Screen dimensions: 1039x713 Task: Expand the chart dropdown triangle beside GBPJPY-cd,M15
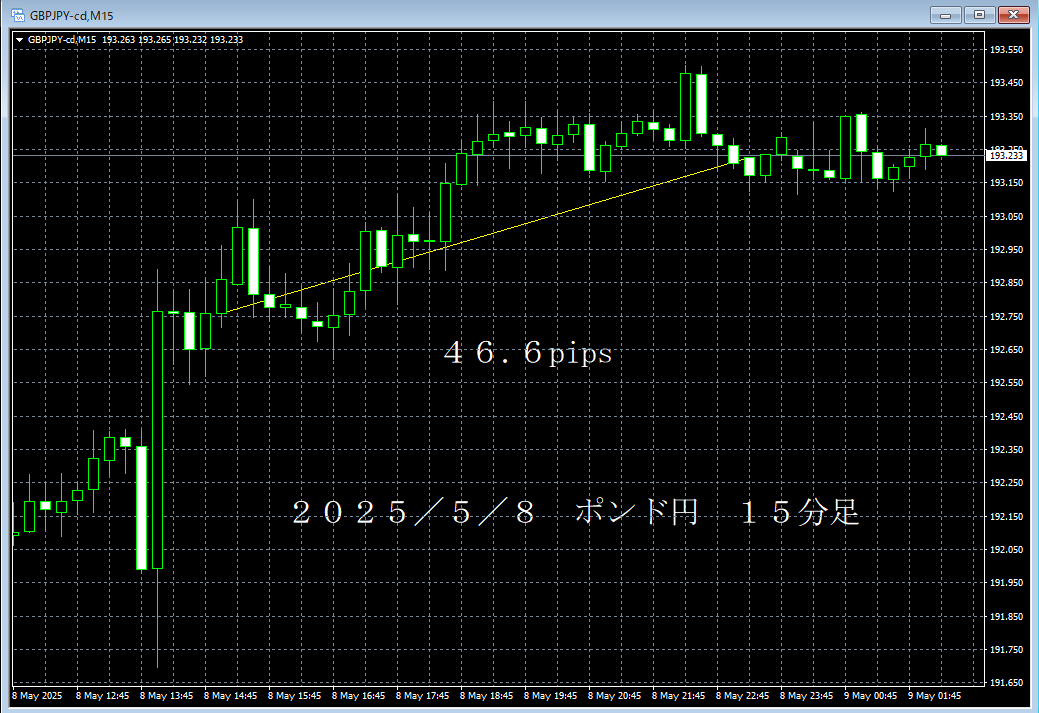[20, 40]
